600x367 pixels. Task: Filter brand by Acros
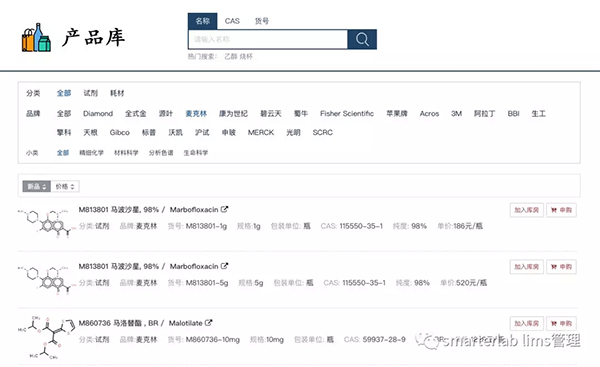(429, 114)
